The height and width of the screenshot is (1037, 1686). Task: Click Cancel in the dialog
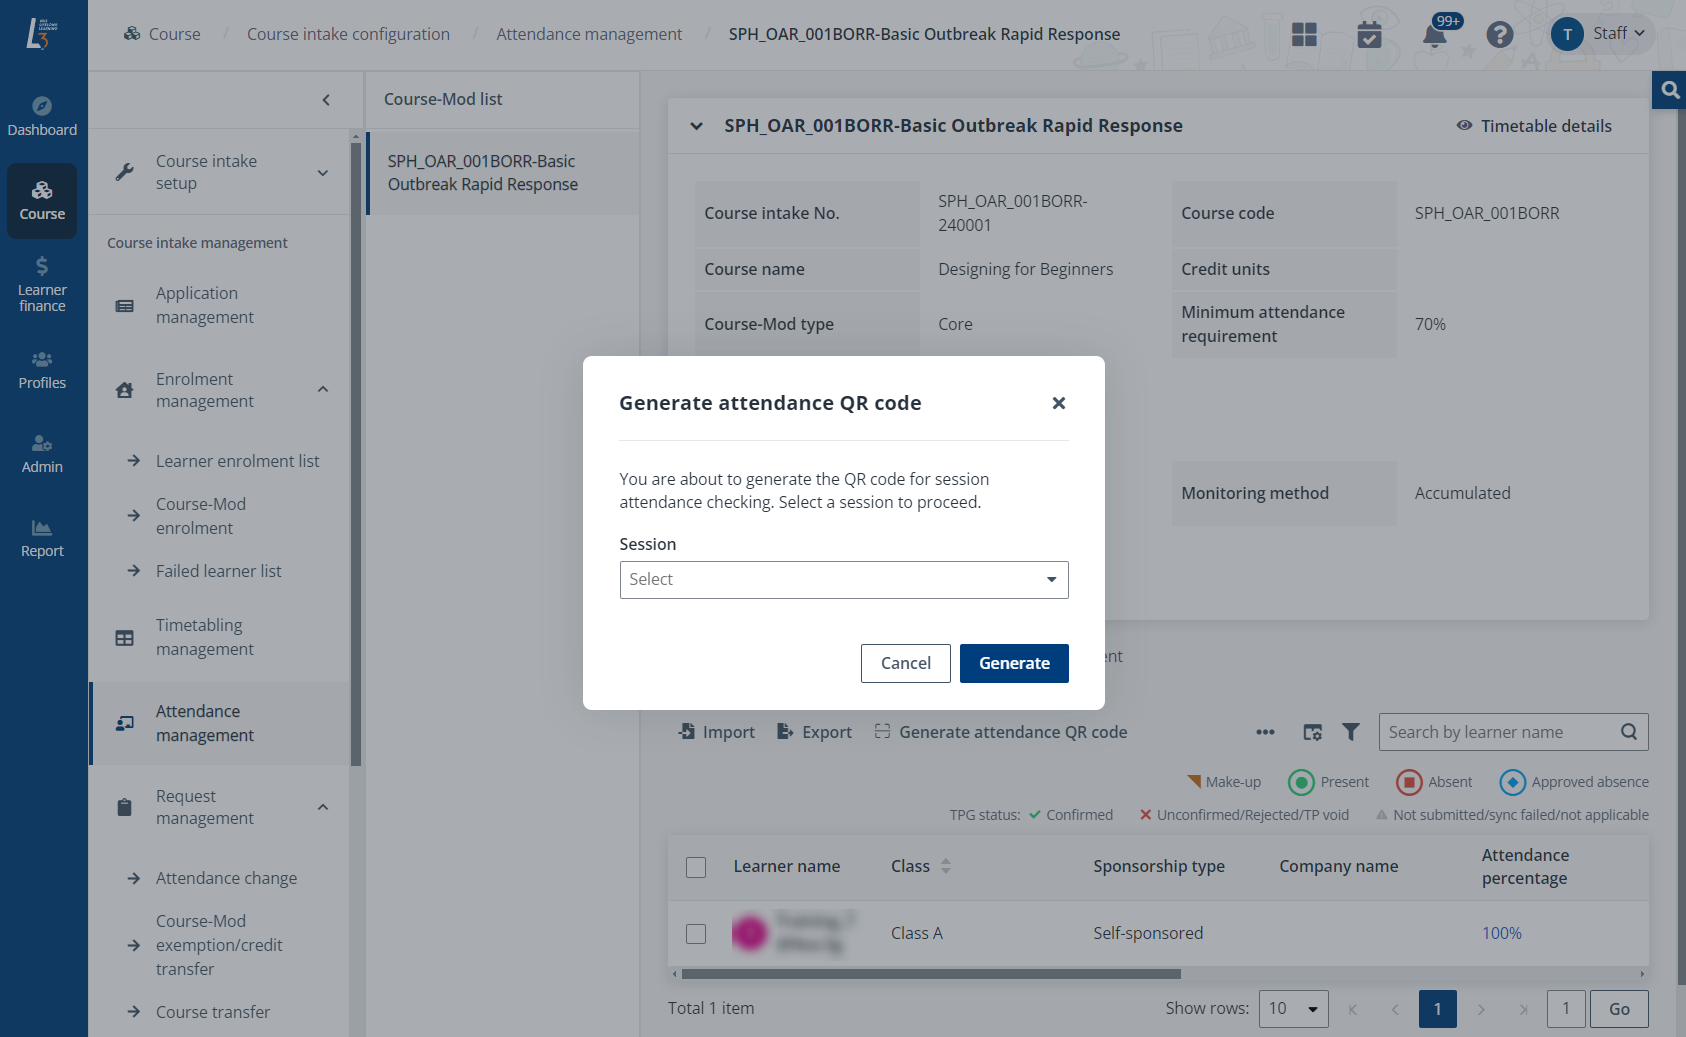point(905,663)
